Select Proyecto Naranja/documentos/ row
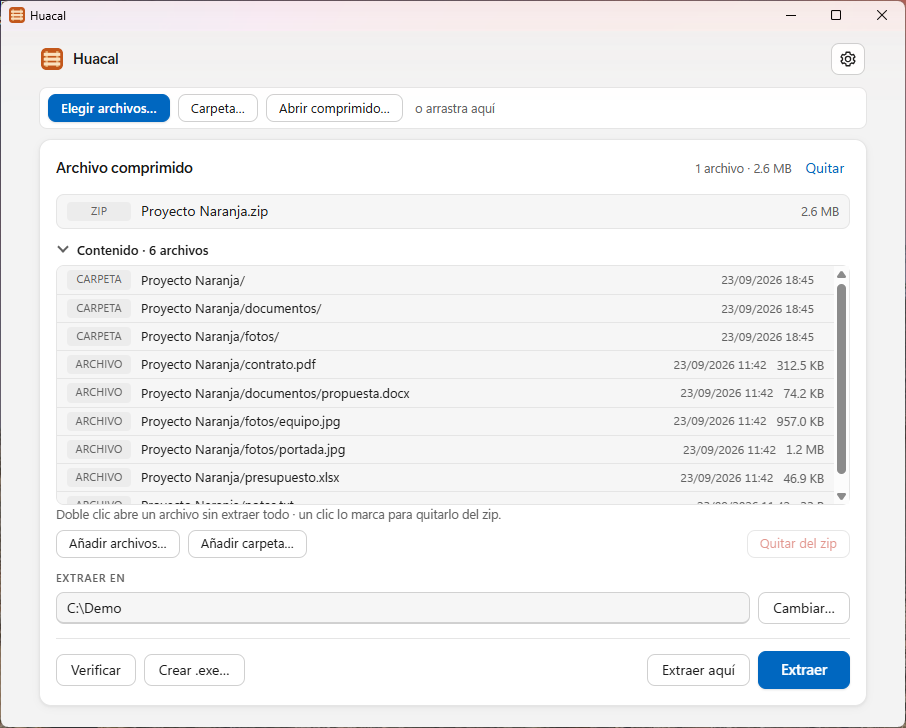Viewport: 906px width, 728px height. coord(445,309)
